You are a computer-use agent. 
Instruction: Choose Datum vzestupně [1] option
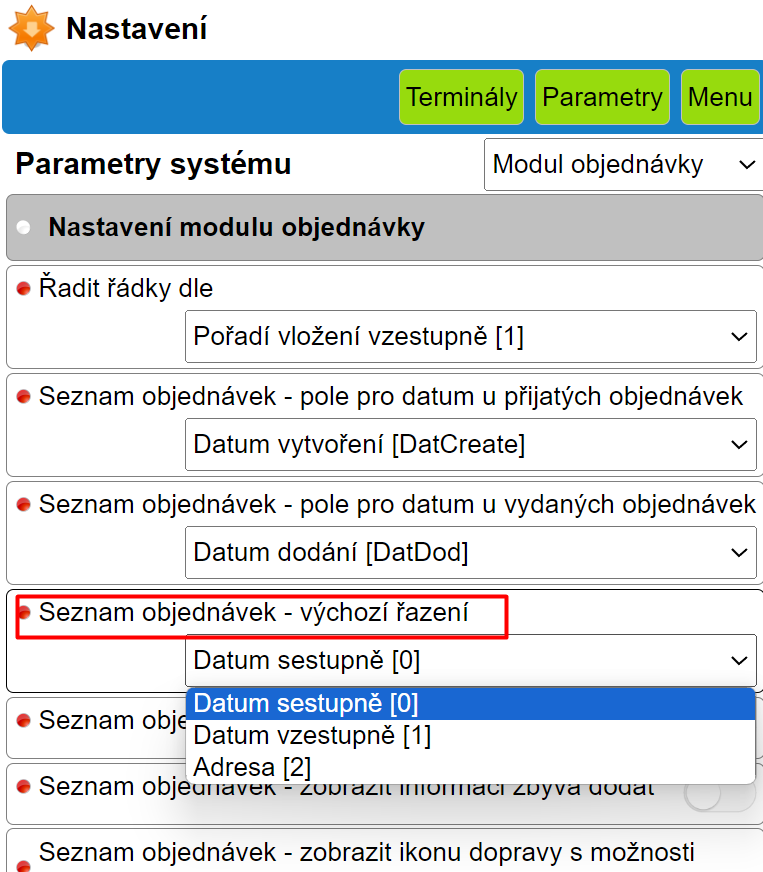point(470,736)
